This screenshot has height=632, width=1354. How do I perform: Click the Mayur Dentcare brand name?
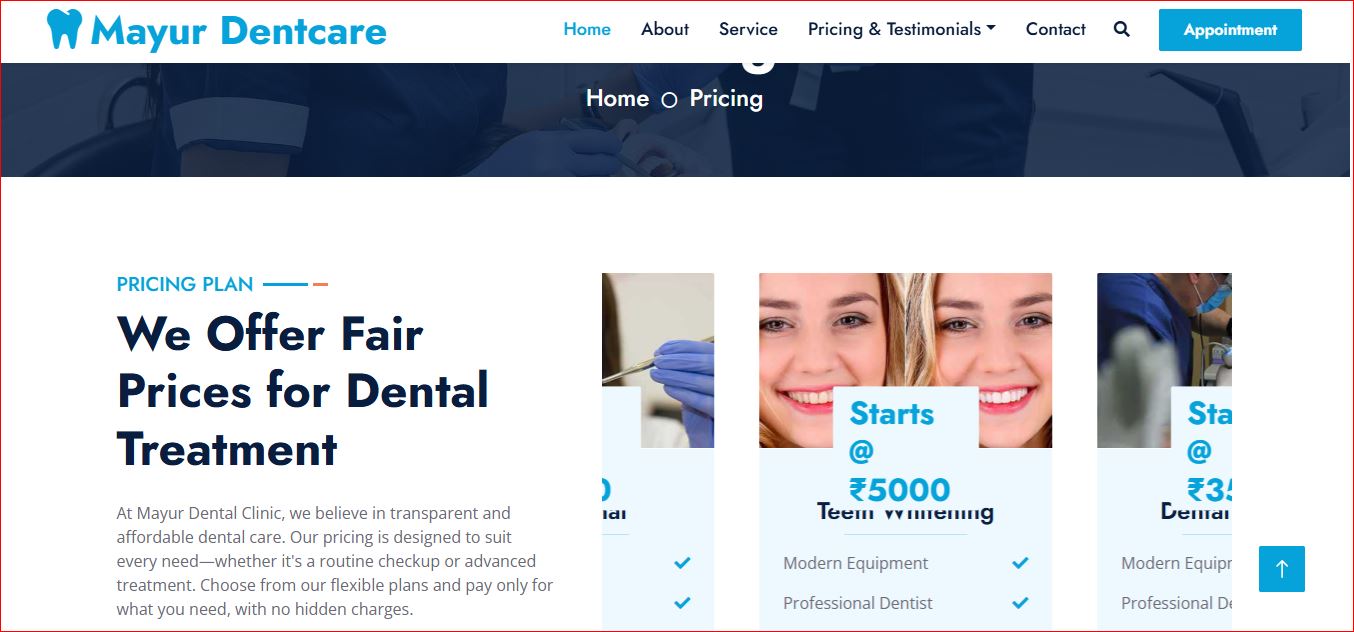[x=238, y=31]
